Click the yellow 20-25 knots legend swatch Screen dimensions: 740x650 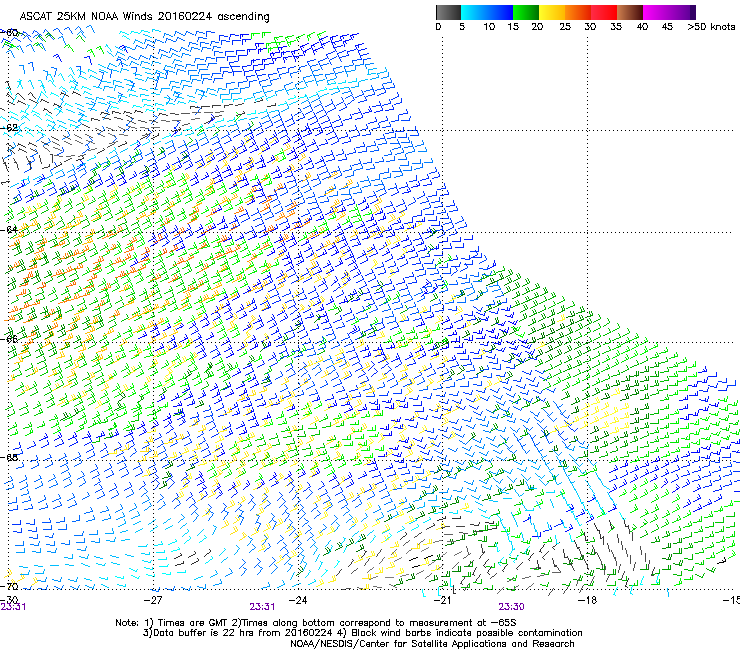pyautogui.click(x=552, y=12)
